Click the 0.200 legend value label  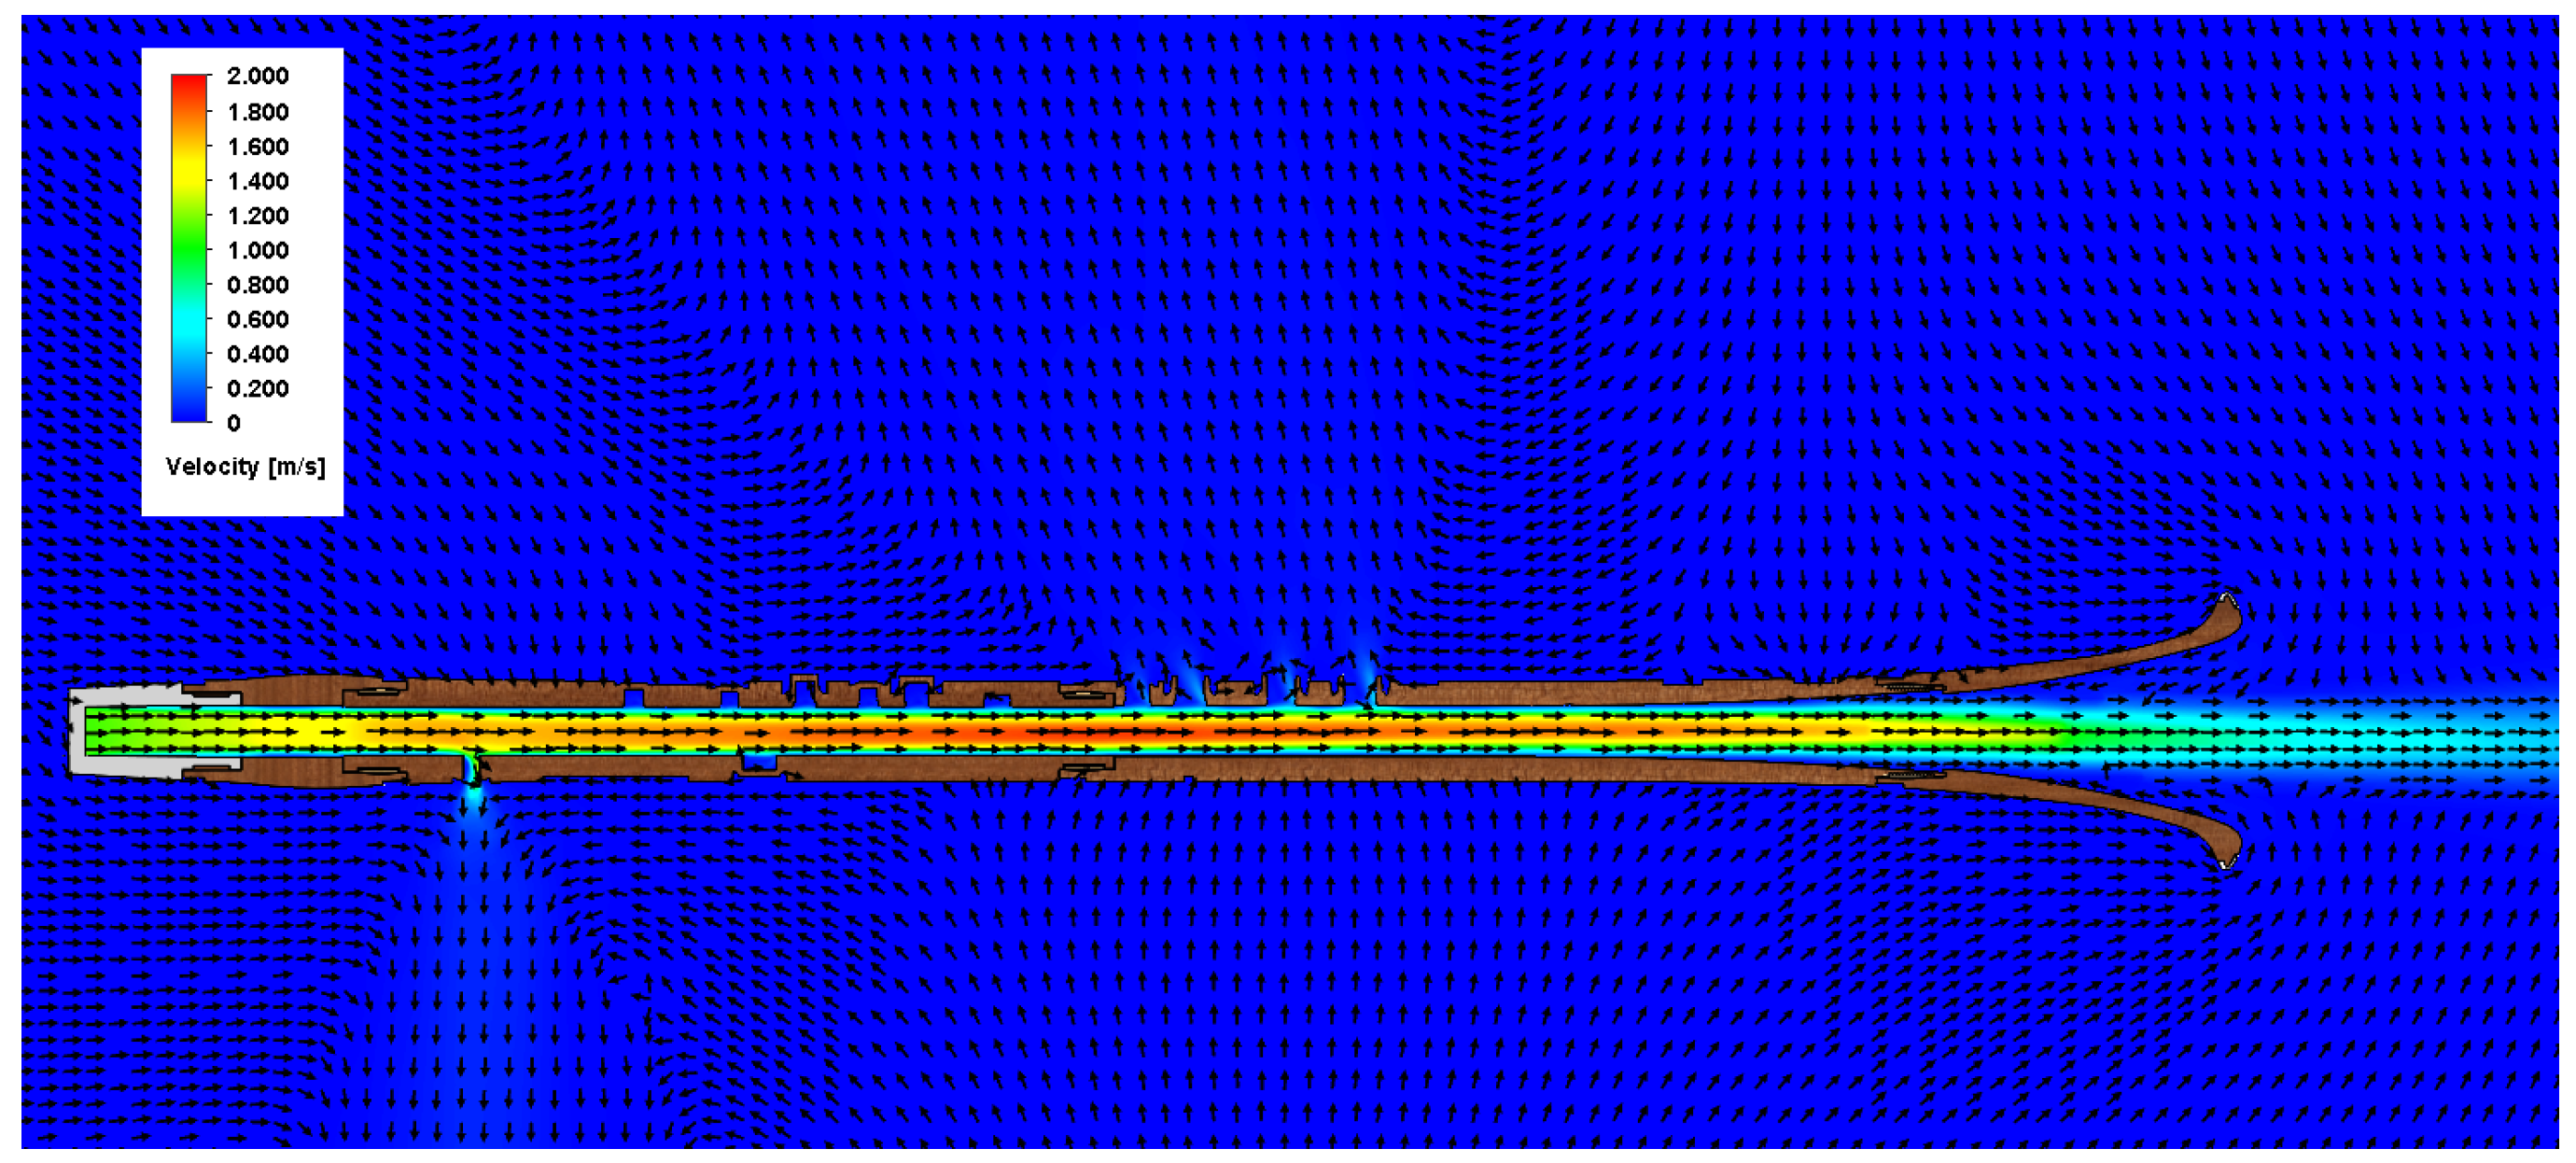coord(257,388)
